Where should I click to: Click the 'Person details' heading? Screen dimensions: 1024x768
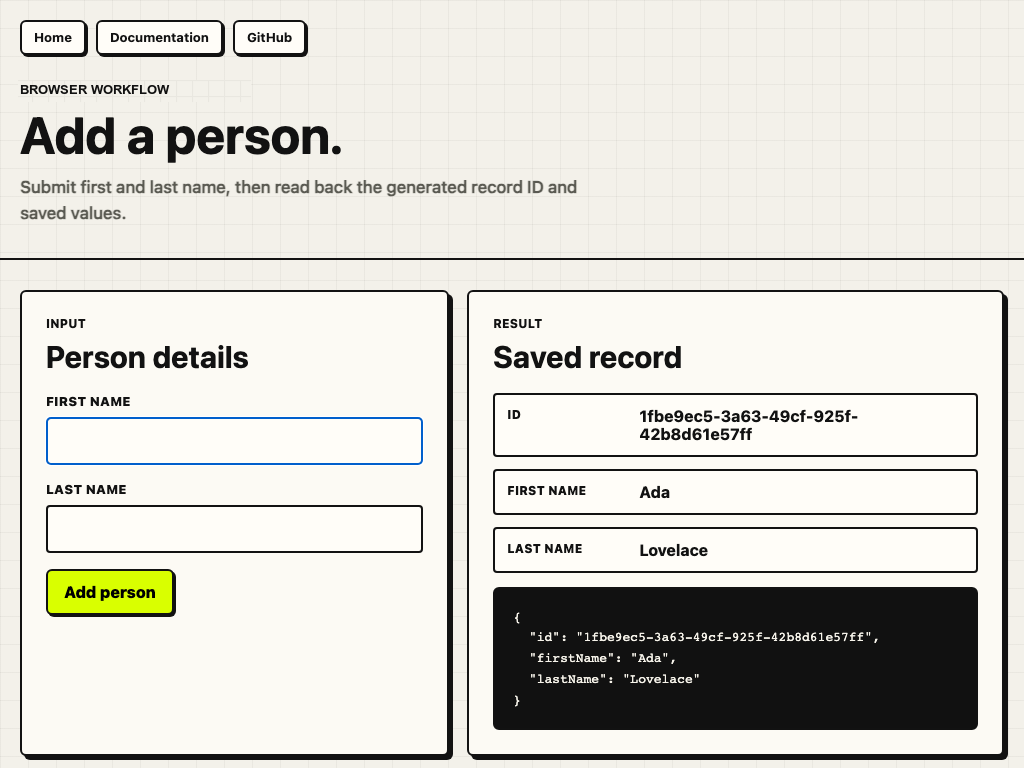[147, 358]
